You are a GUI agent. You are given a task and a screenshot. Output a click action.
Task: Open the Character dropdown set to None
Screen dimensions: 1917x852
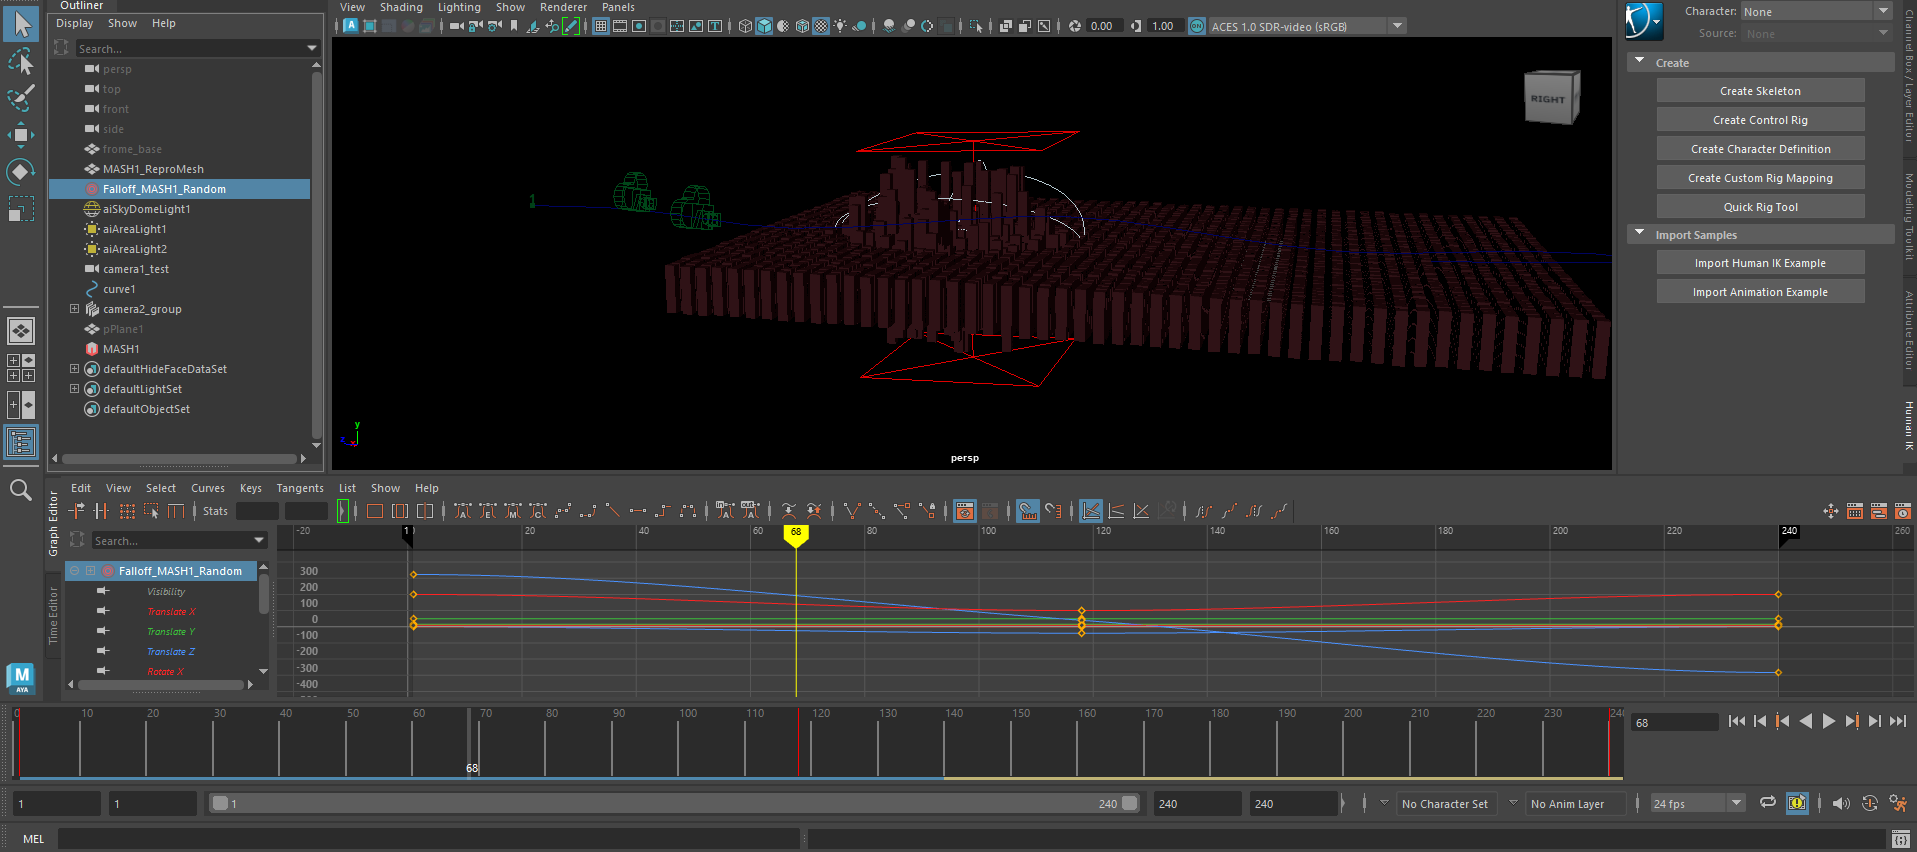pos(1816,11)
